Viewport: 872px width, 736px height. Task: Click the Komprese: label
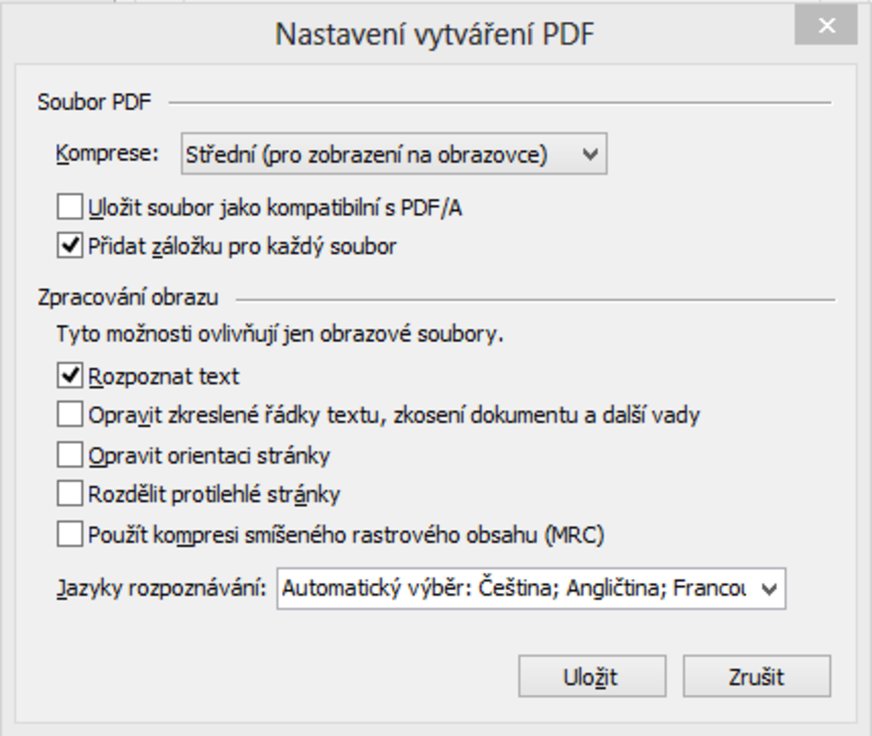click(x=107, y=154)
